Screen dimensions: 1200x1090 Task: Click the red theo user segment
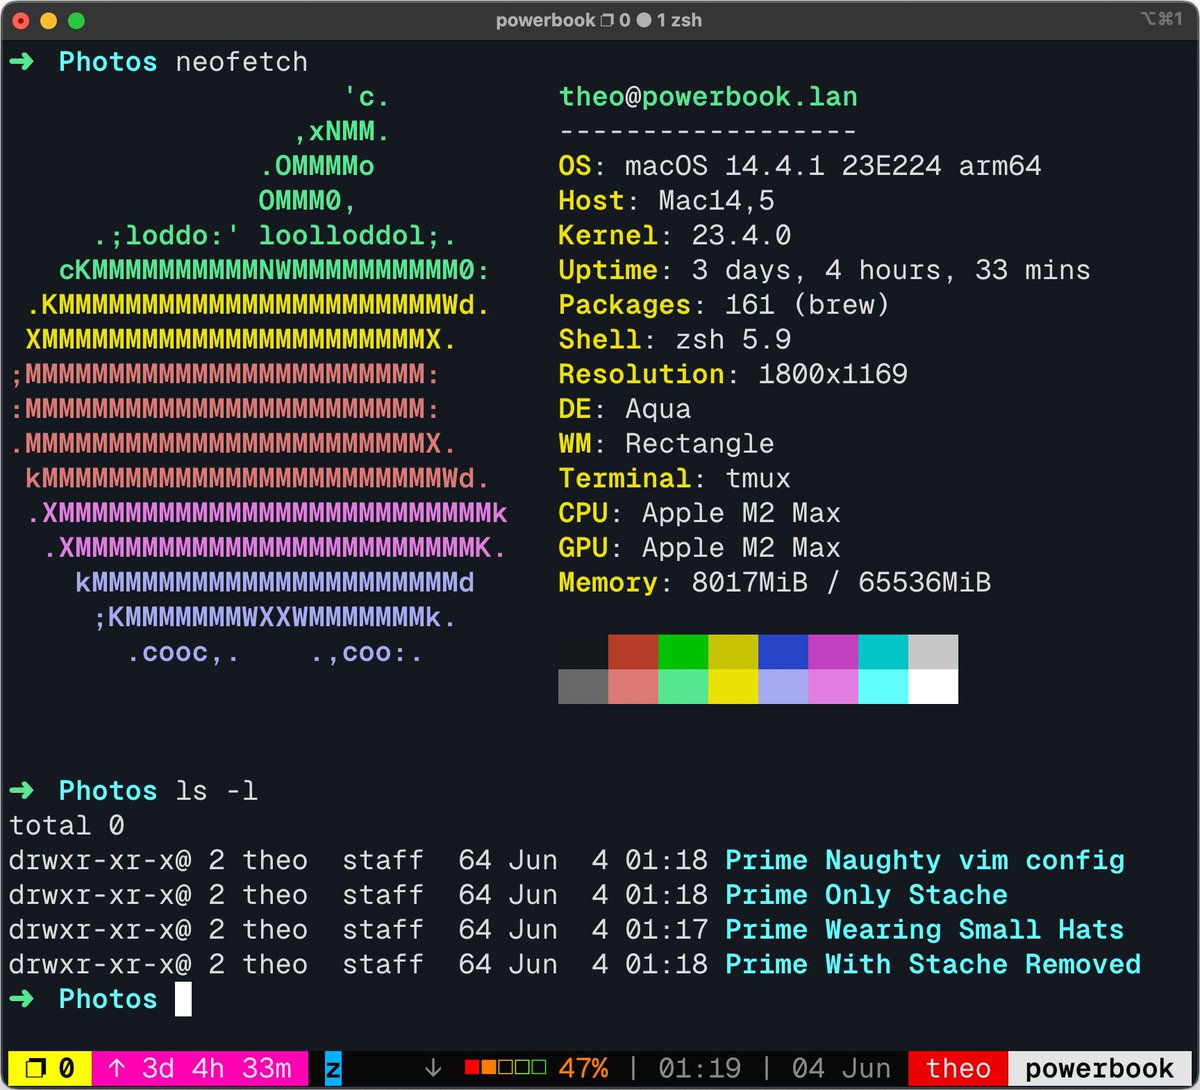pyautogui.click(x=958, y=1068)
